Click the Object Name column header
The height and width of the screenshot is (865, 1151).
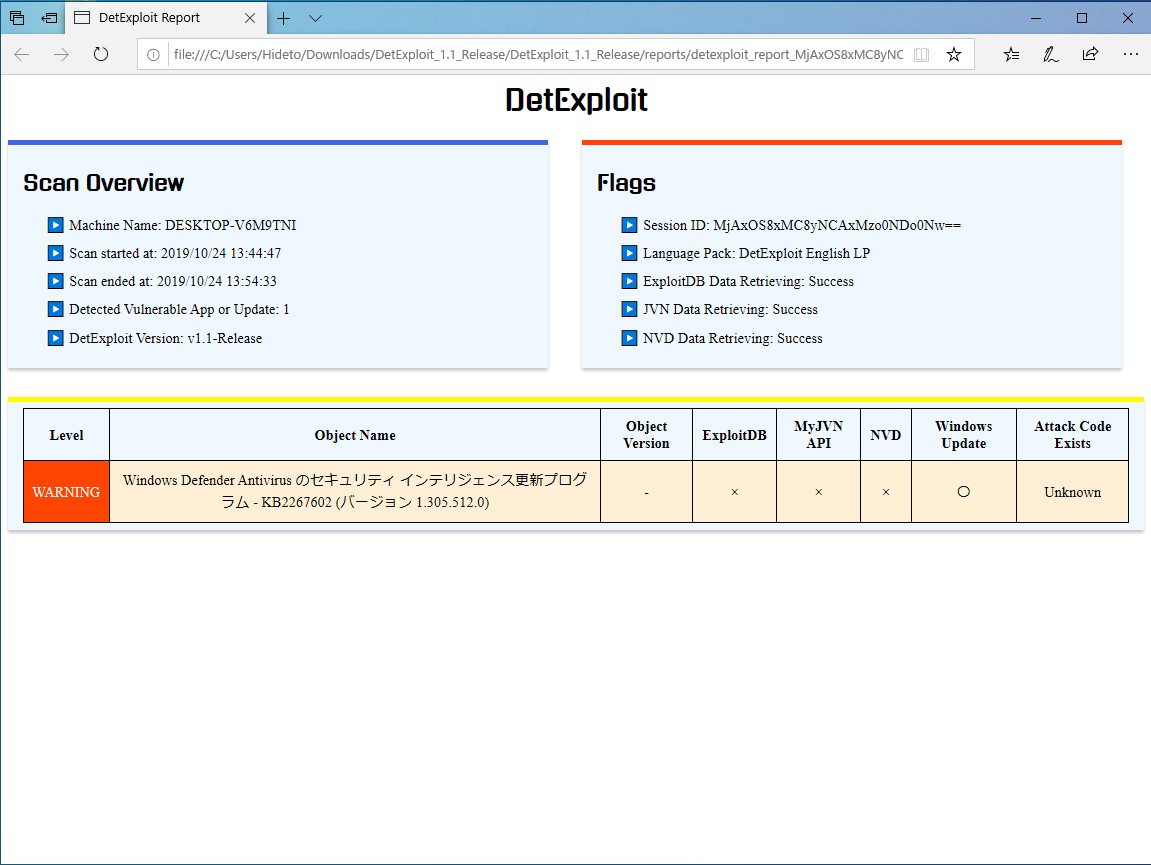(355, 435)
